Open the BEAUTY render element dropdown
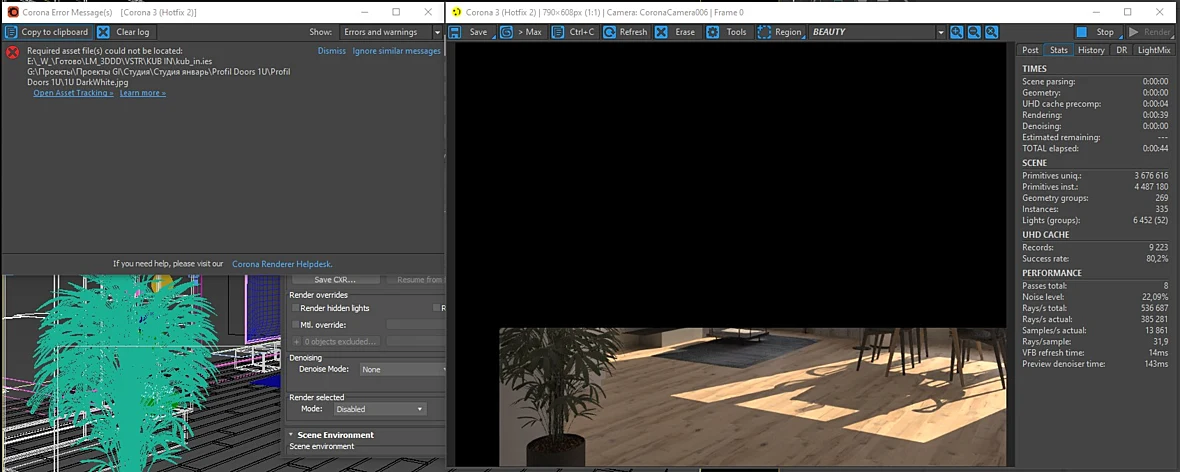Image resolution: width=1180 pixels, height=472 pixels. click(877, 32)
